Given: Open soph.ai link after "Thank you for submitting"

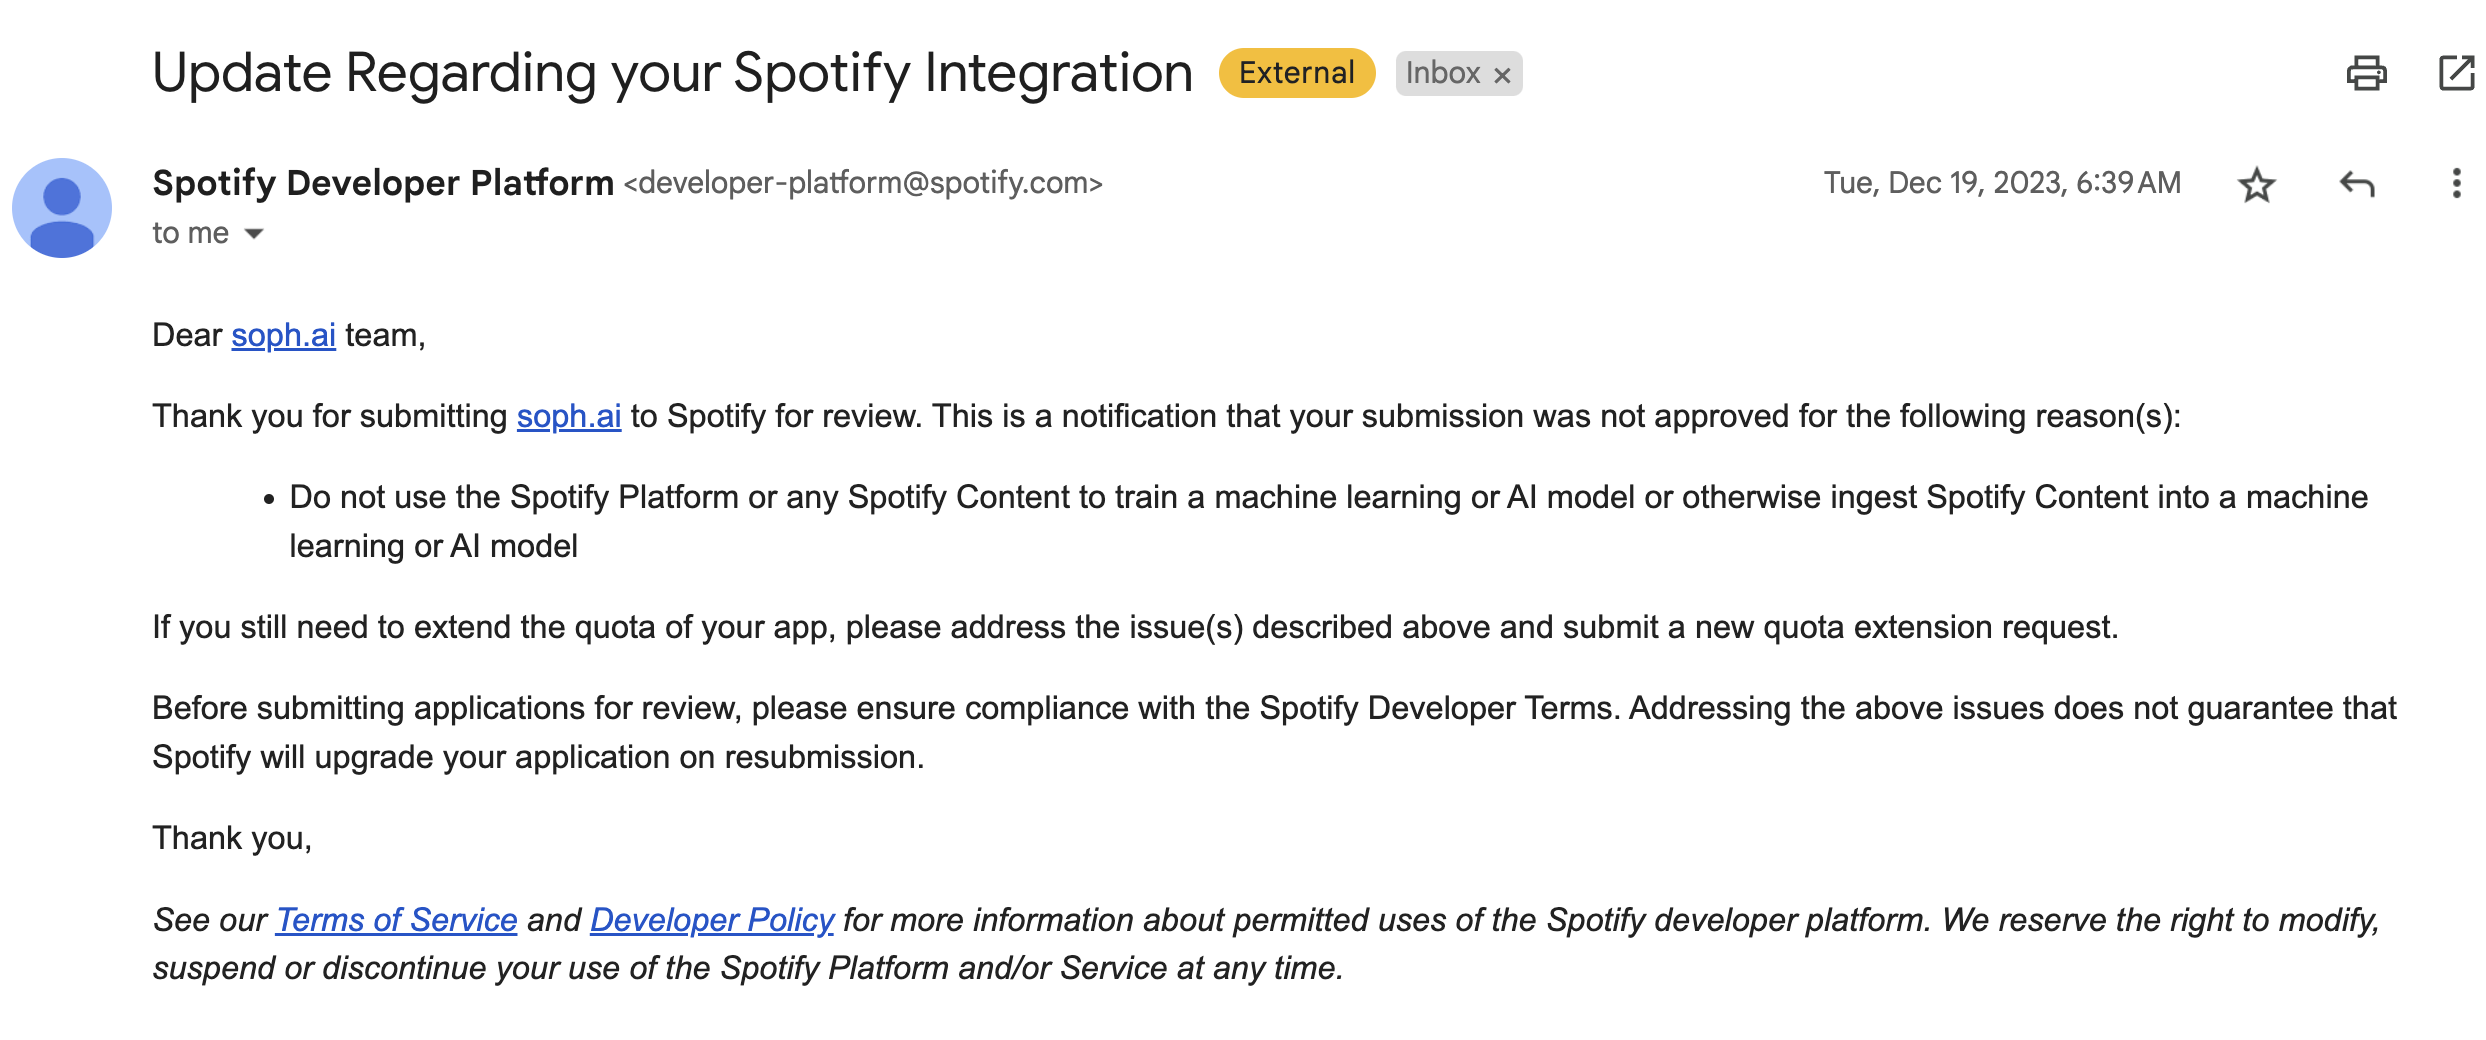Looking at the screenshot, I should tap(568, 416).
